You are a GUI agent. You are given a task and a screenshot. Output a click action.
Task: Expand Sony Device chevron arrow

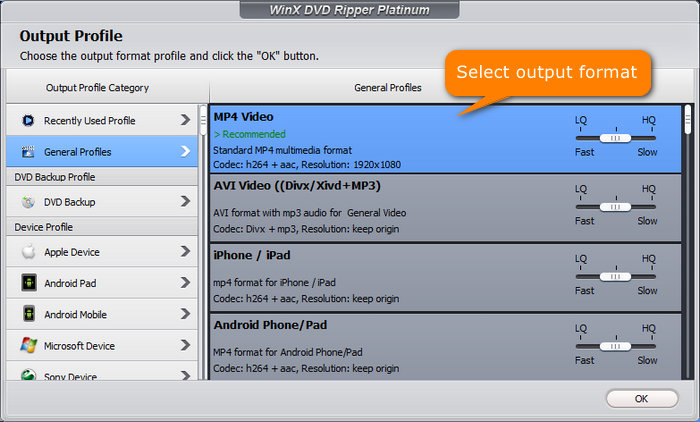[185, 376]
